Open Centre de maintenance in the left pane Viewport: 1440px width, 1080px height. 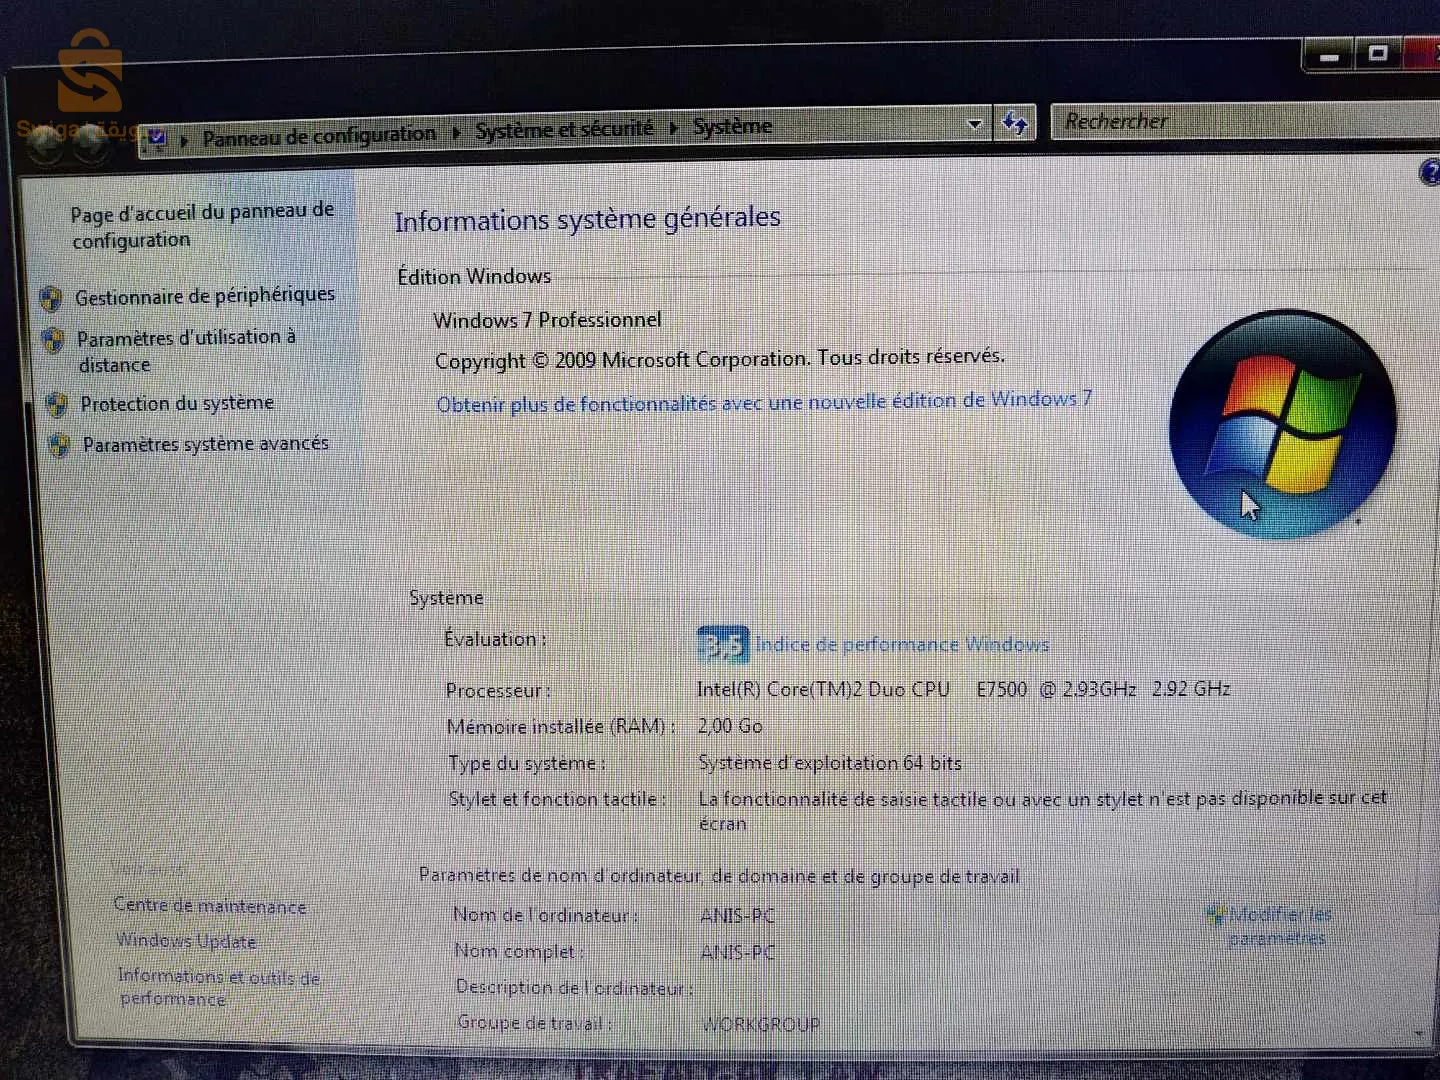(210, 906)
